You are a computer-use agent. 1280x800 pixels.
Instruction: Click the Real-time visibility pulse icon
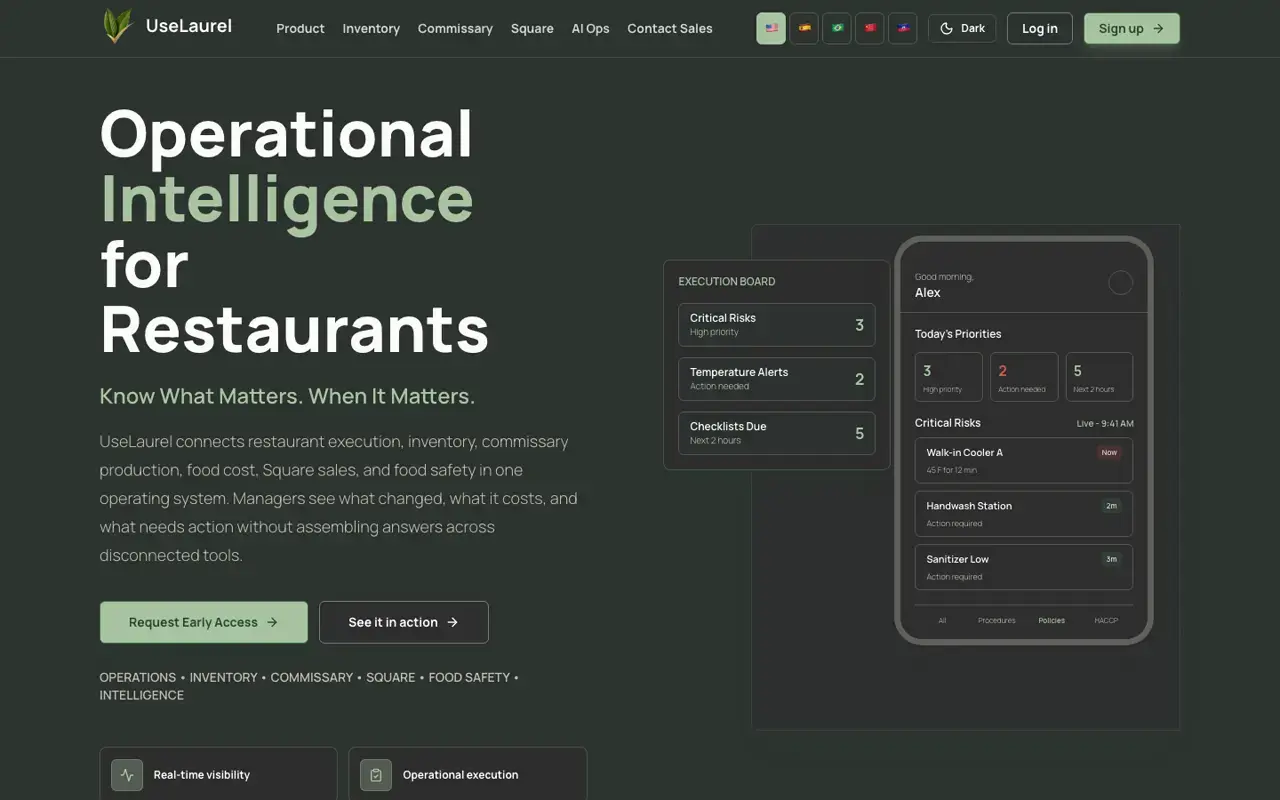(127, 775)
